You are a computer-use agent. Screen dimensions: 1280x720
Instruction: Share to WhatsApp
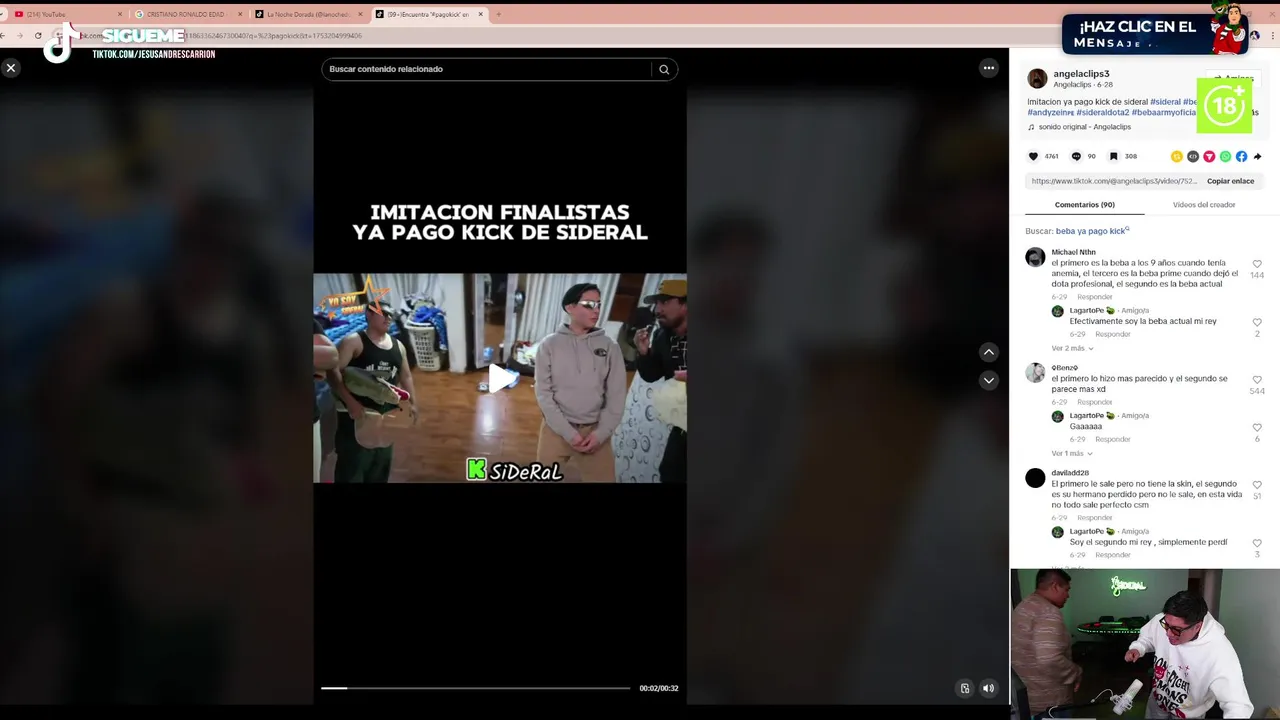[1225, 156]
